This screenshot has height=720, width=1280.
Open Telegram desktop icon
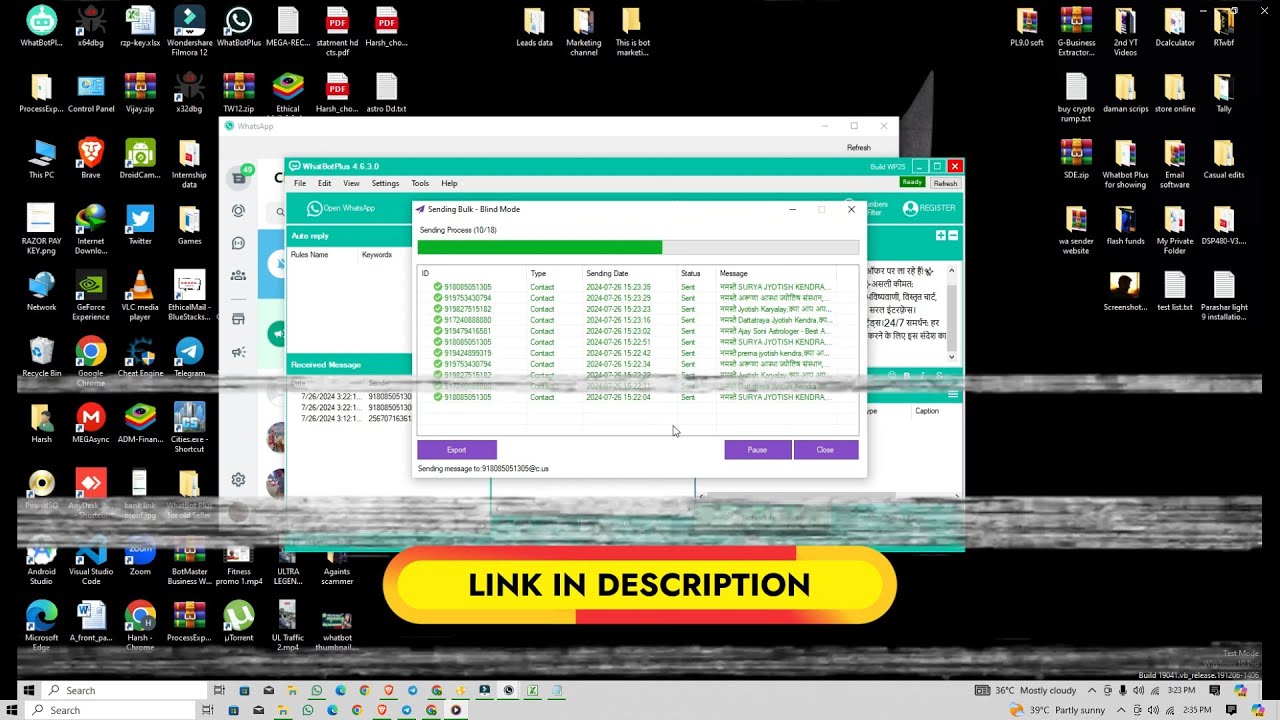tap(189, 357)
